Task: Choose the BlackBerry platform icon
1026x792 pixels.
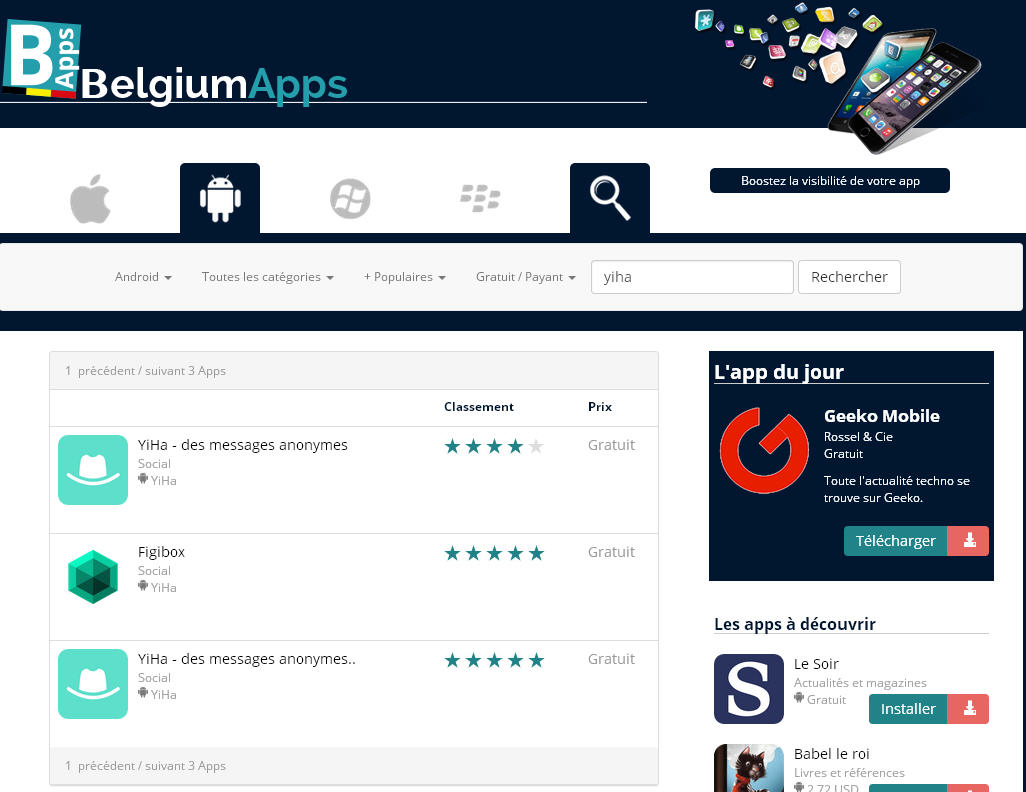Action: click(x=480, y=198)
